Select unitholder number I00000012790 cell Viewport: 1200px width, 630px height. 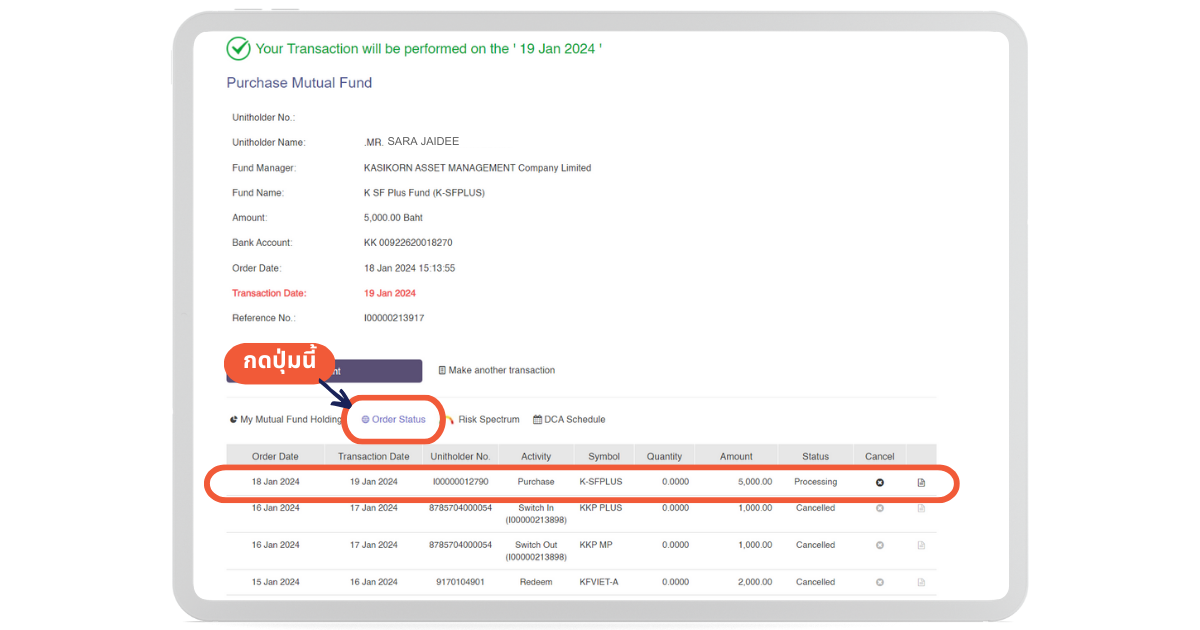[460, 482]
